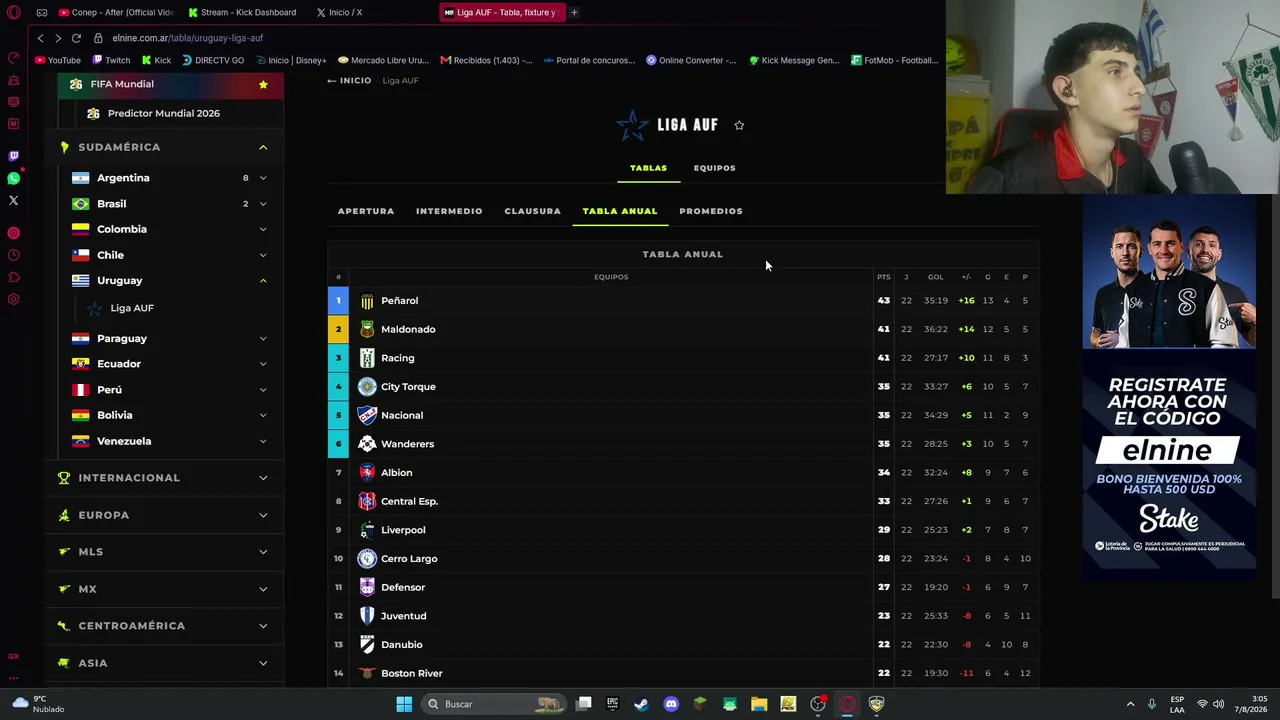The image size is (1280, 720).
Task: Click the Liverpool team crest
Action: 367,530
